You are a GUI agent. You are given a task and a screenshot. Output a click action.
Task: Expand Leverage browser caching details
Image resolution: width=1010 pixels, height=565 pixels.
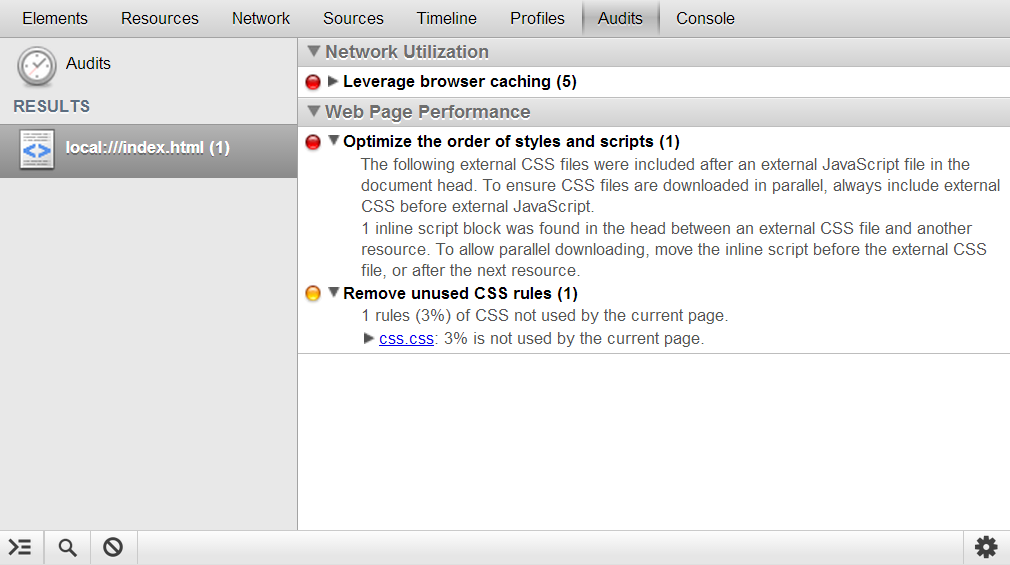pyautogui.click(x=334, y=82)
